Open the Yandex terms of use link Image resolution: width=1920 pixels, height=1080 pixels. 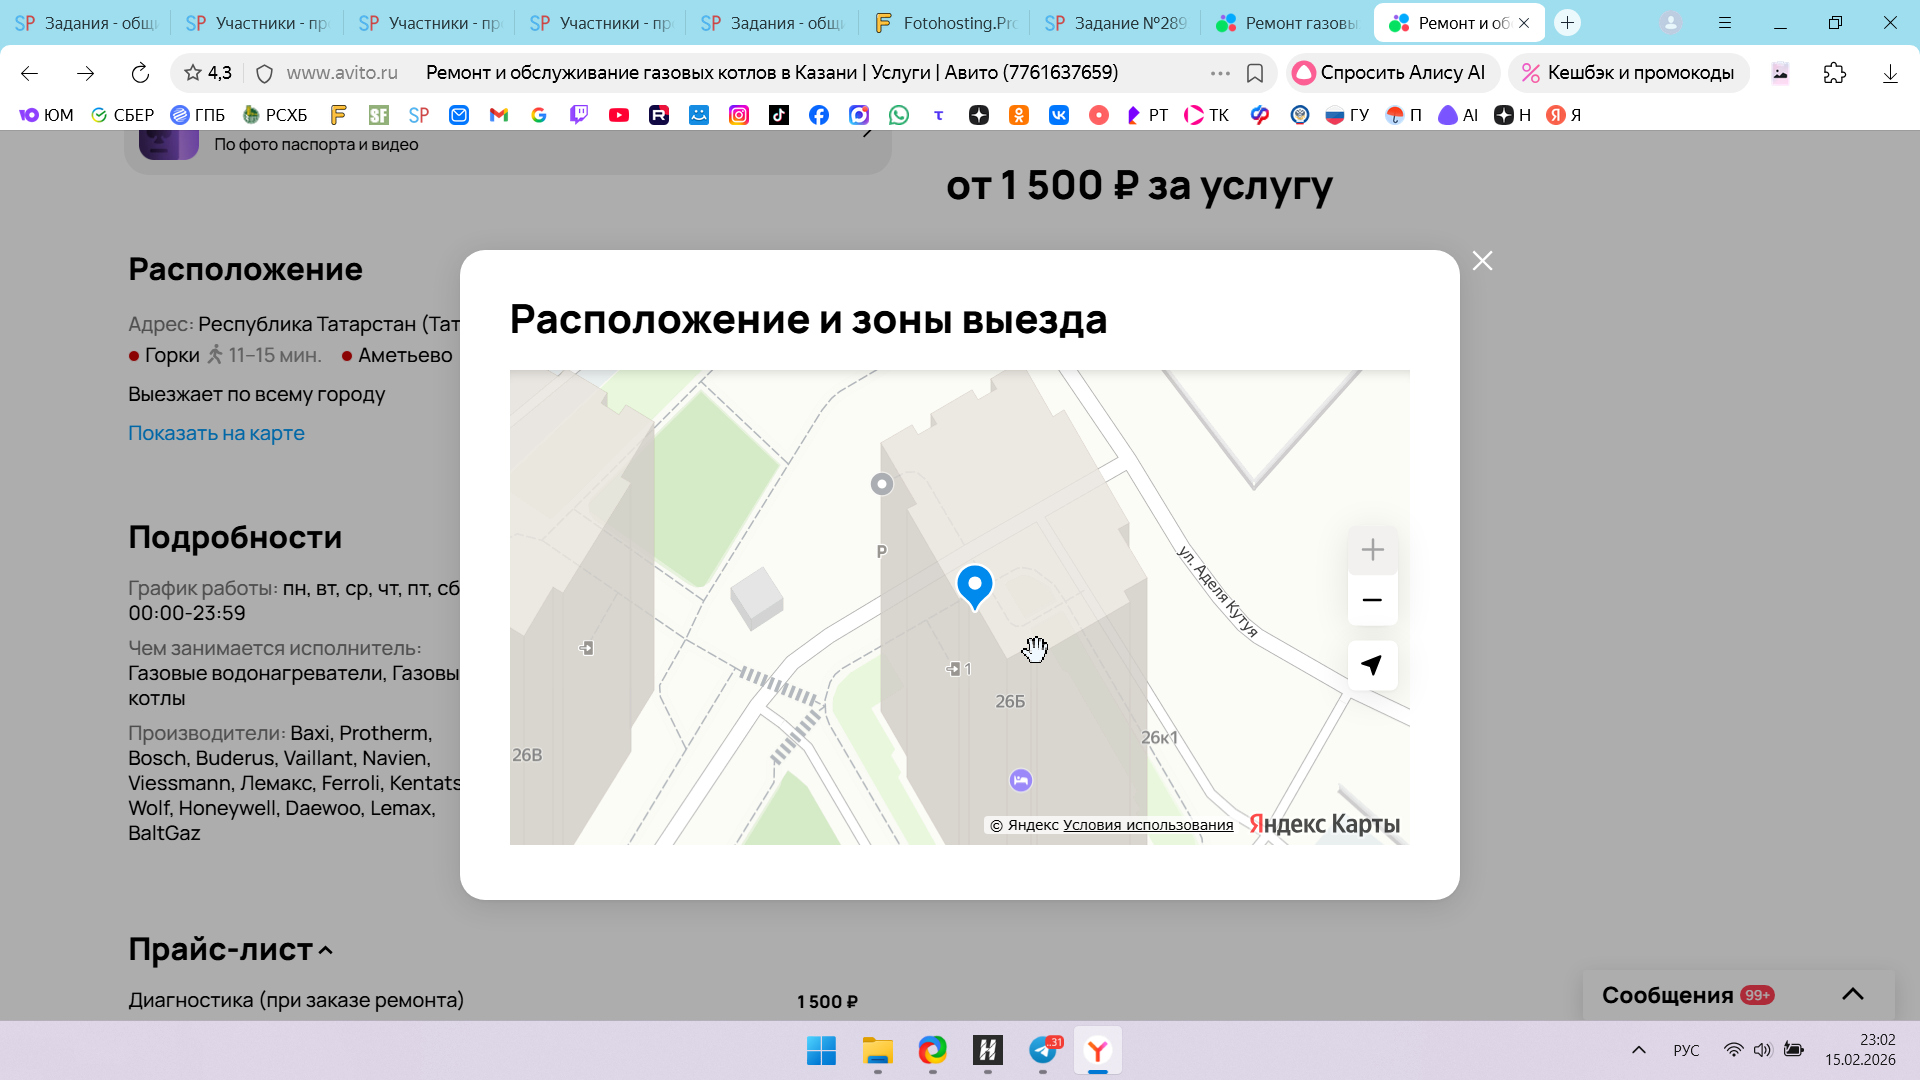1147,825
